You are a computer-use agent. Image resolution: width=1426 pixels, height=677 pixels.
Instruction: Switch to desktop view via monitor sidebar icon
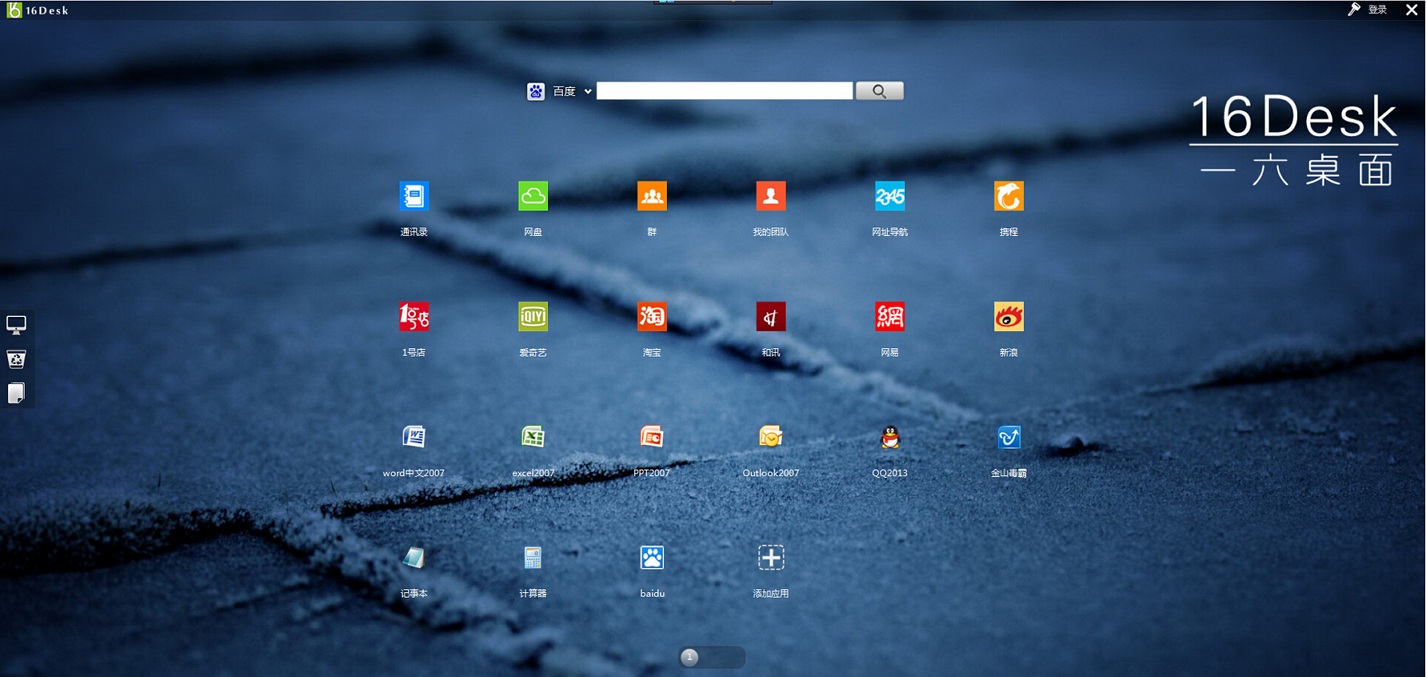(15, 323)
